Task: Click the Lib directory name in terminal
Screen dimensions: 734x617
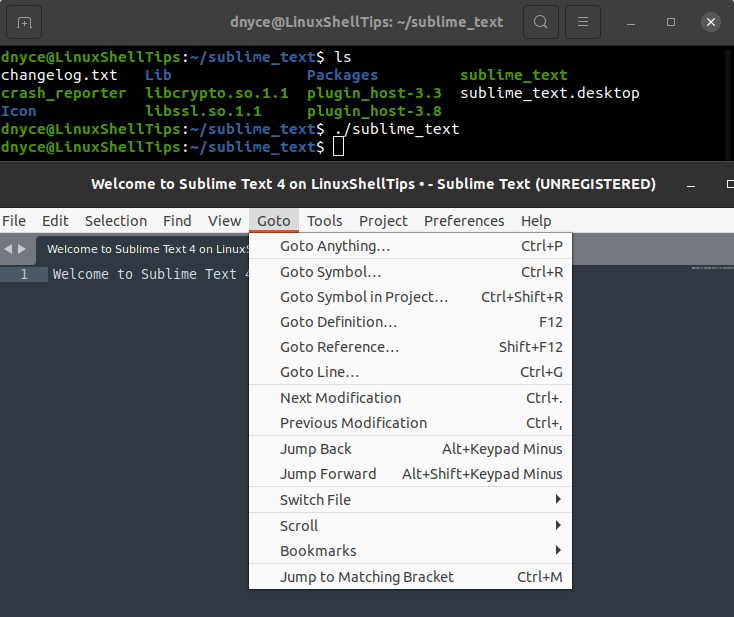Action: (158, 75)
